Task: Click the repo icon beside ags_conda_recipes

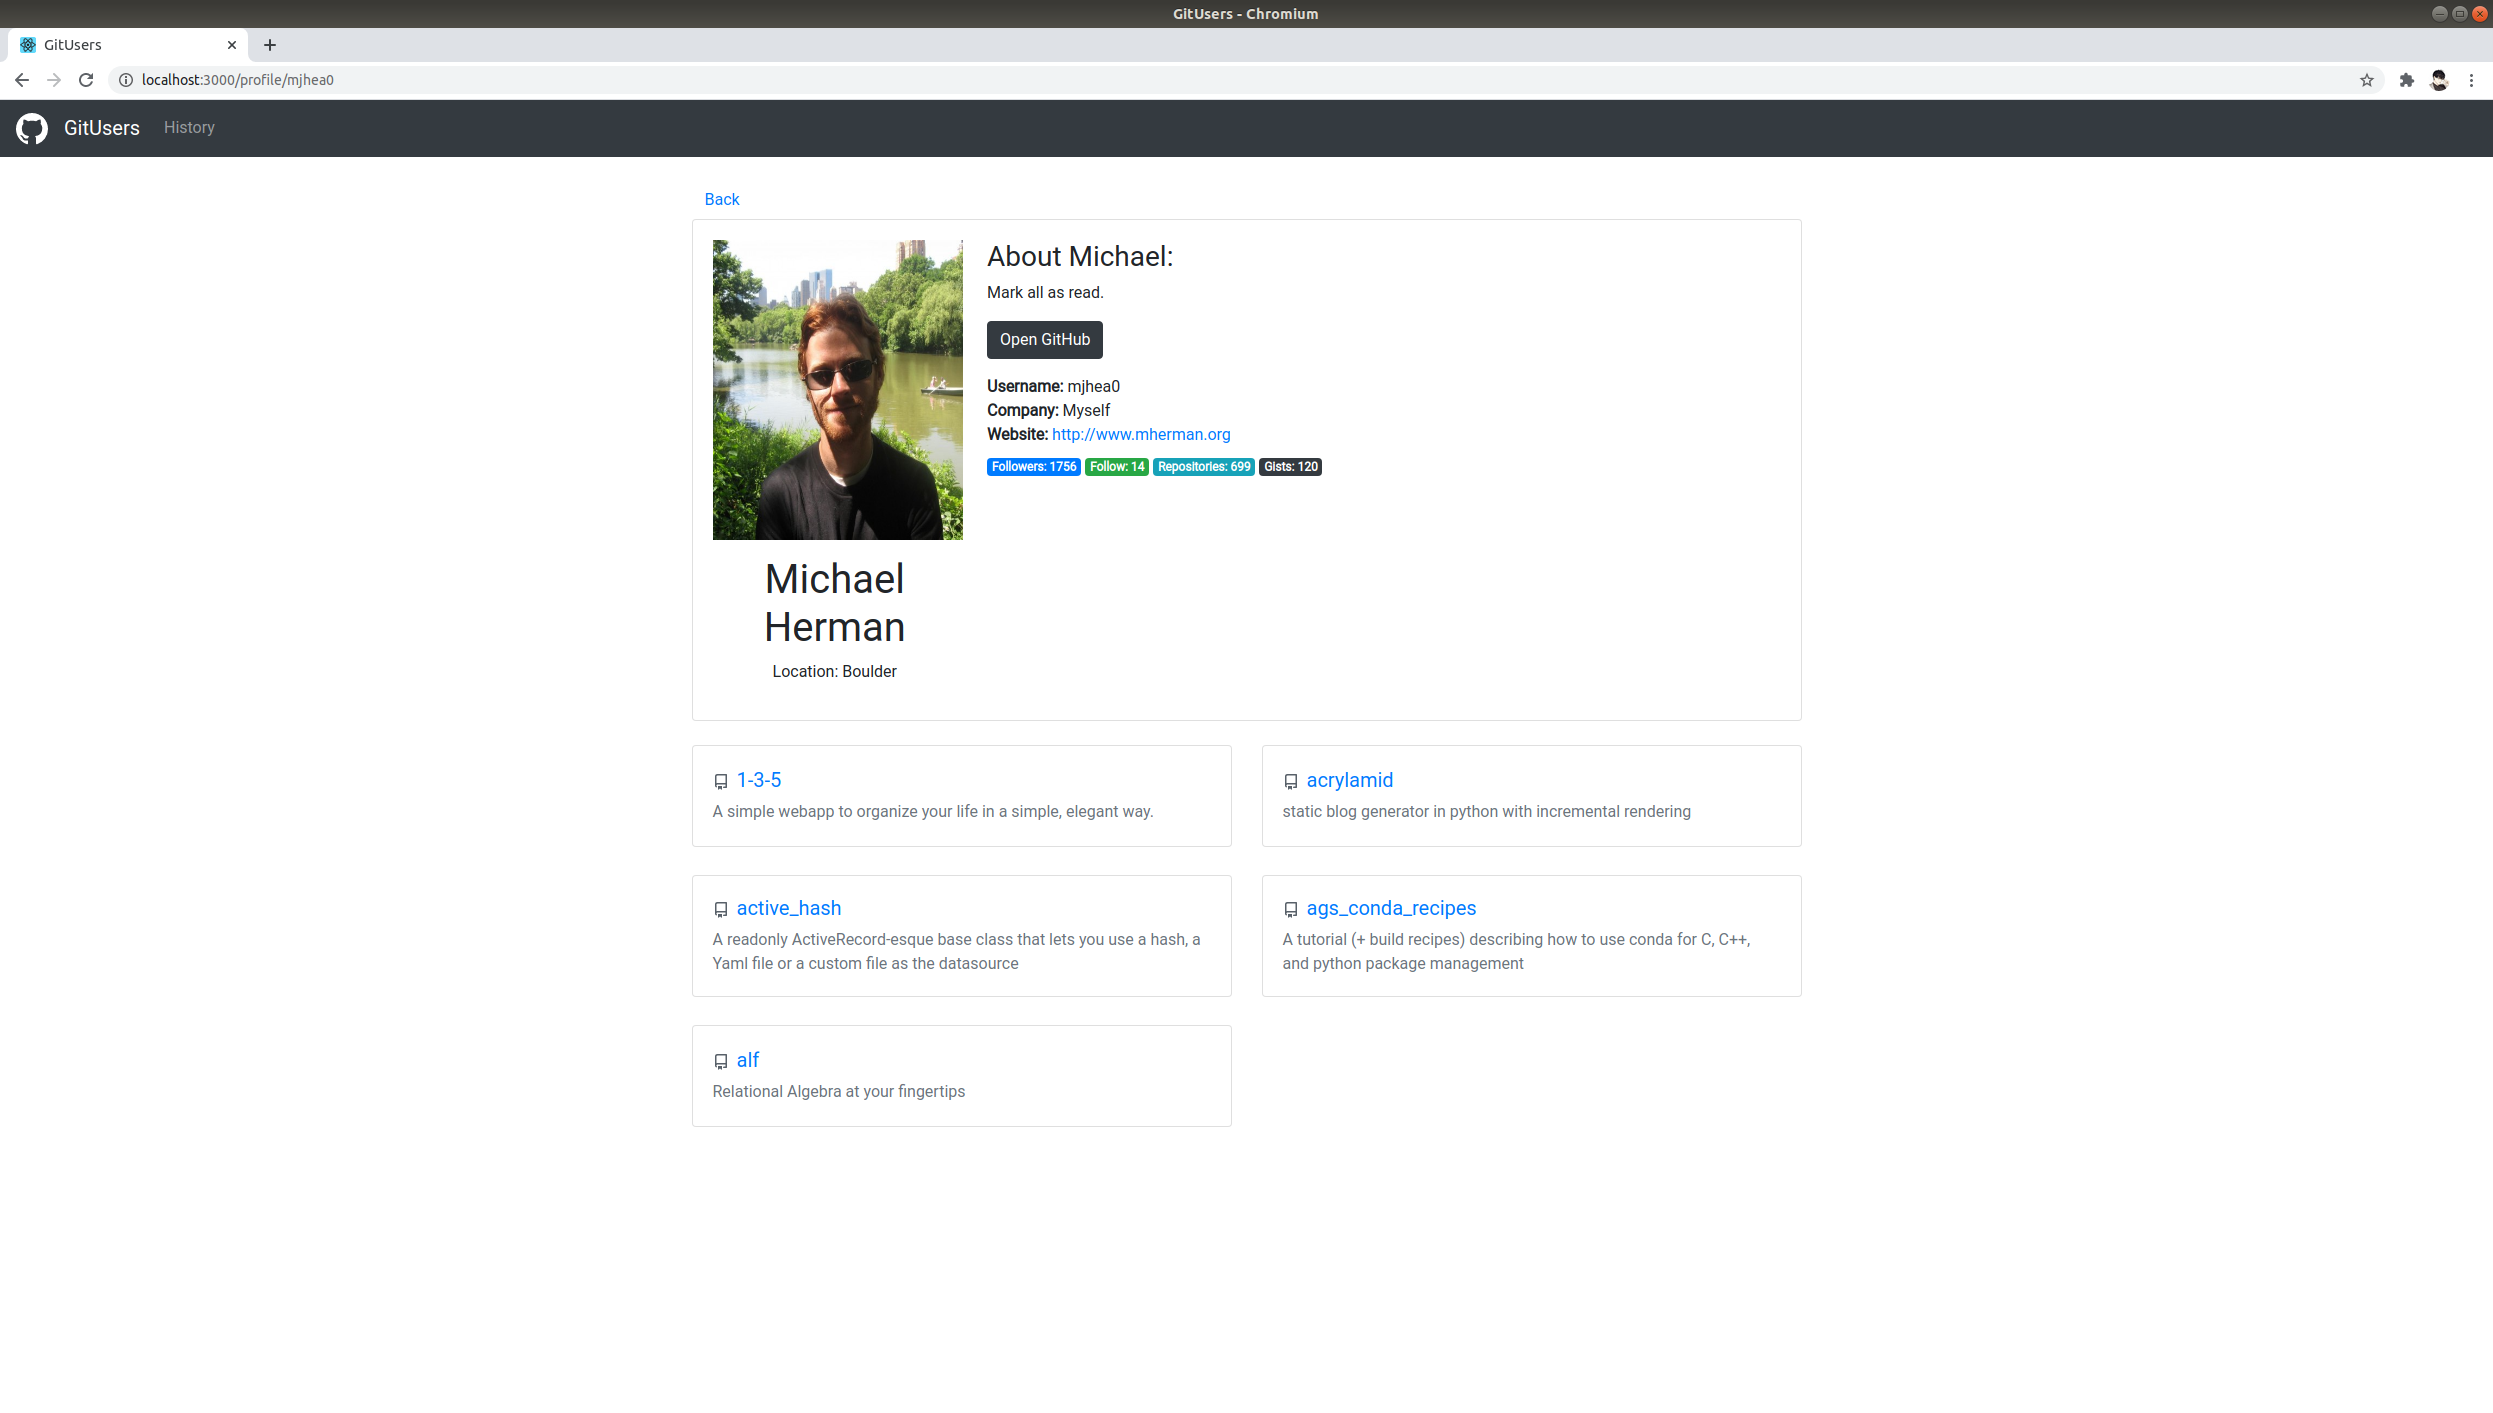Action: click(1290, 910)
